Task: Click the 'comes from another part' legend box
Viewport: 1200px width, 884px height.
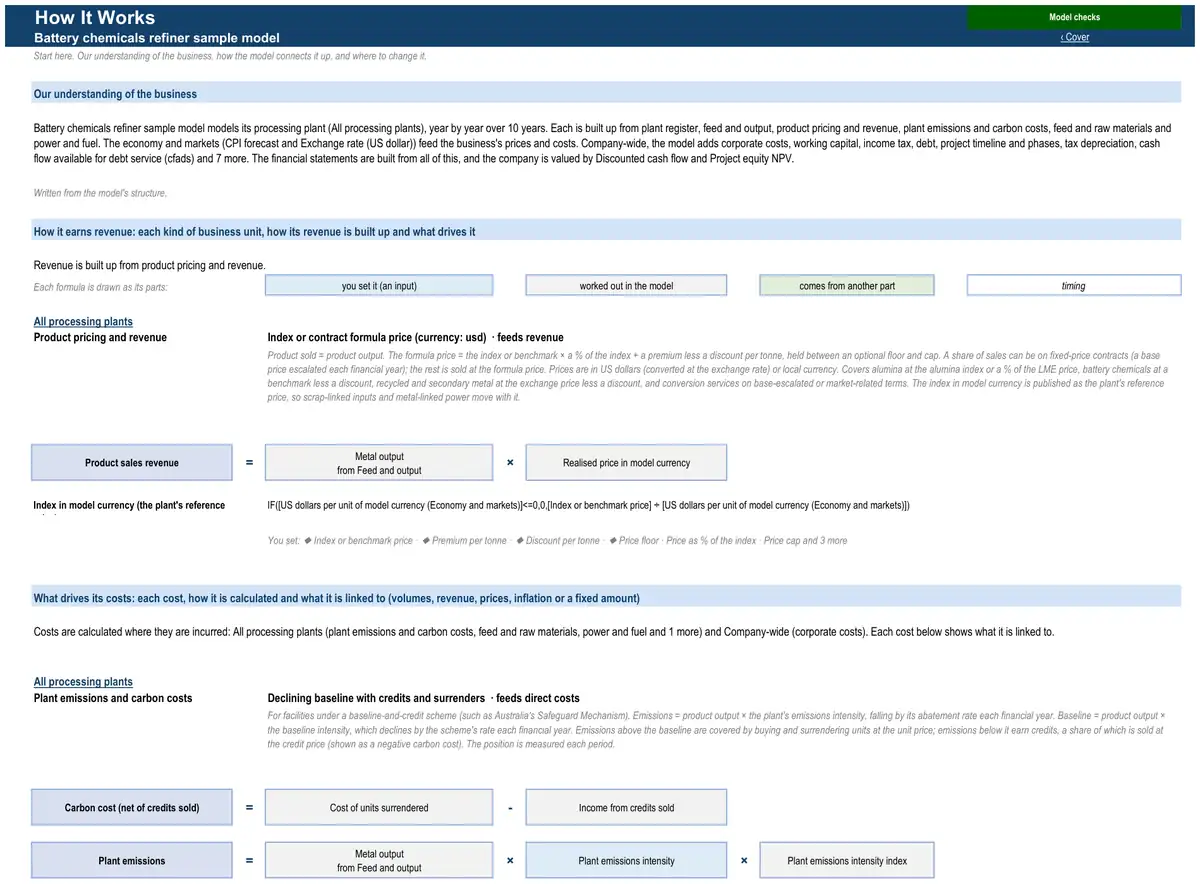Action: click(847, 286)
